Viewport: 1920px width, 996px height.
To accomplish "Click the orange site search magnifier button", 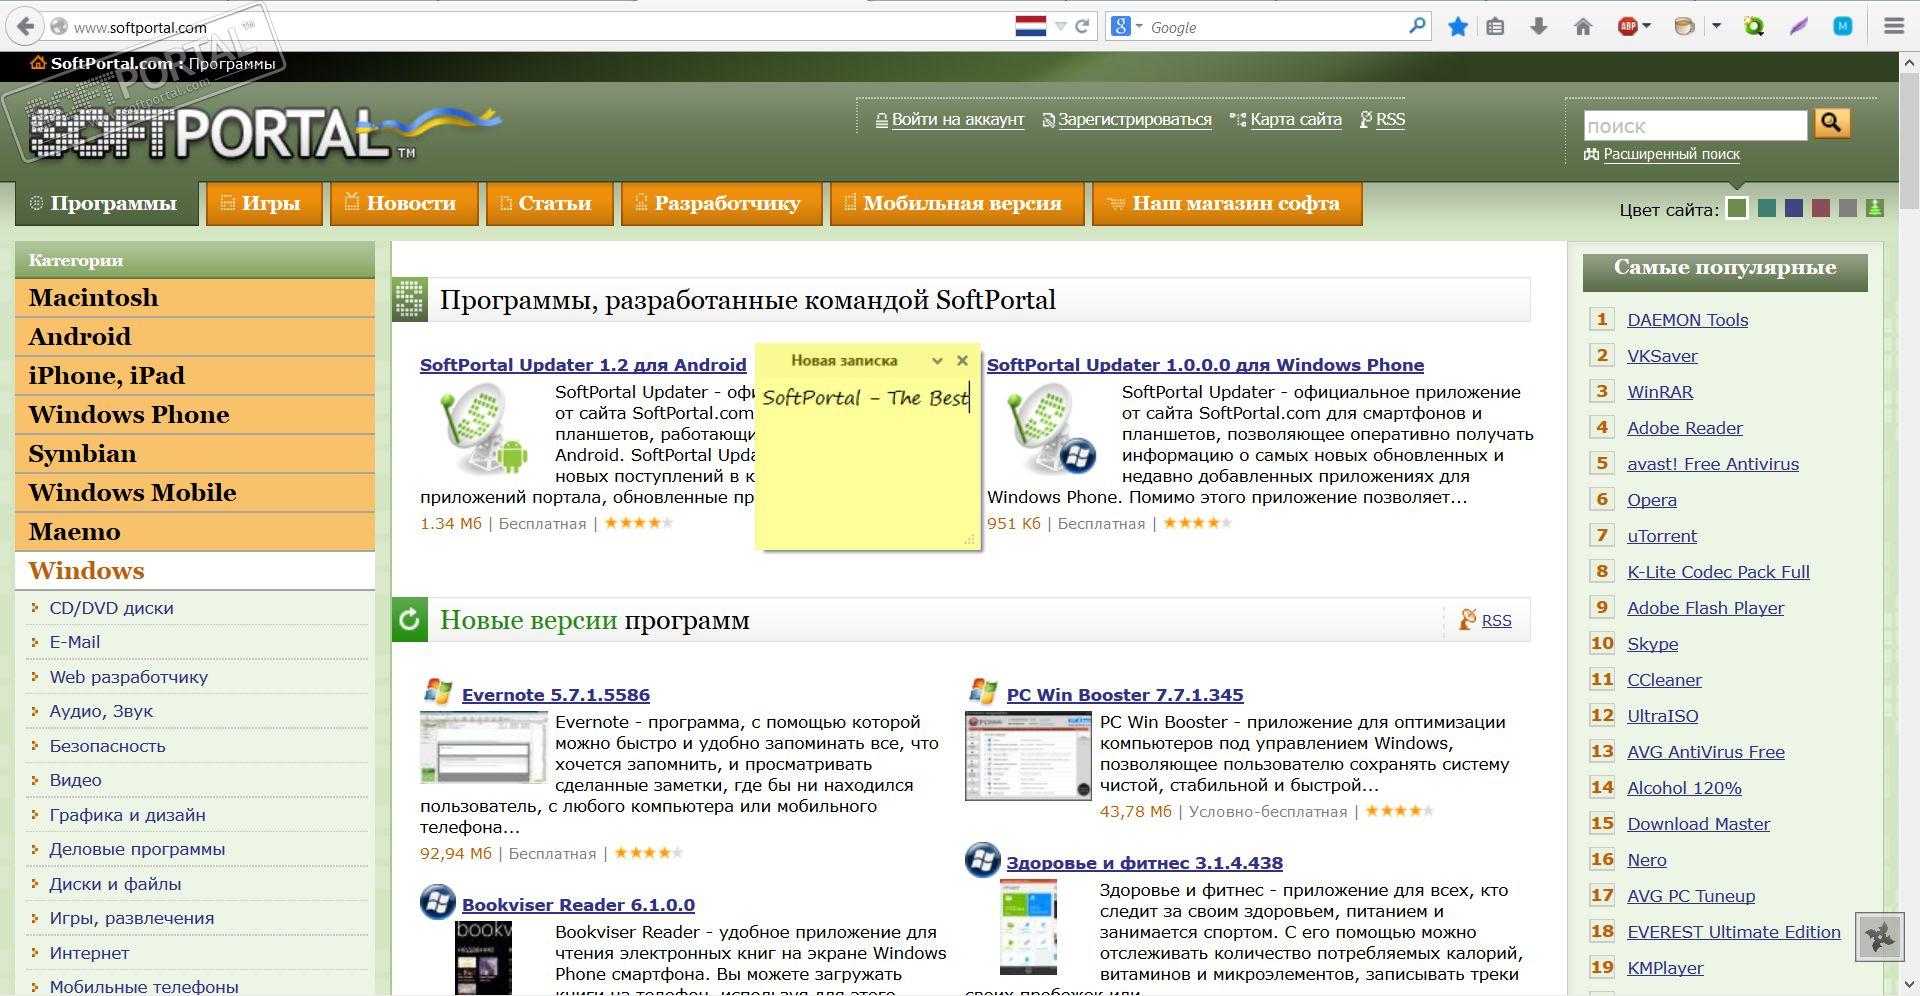I will click(x=1832, y=123).
